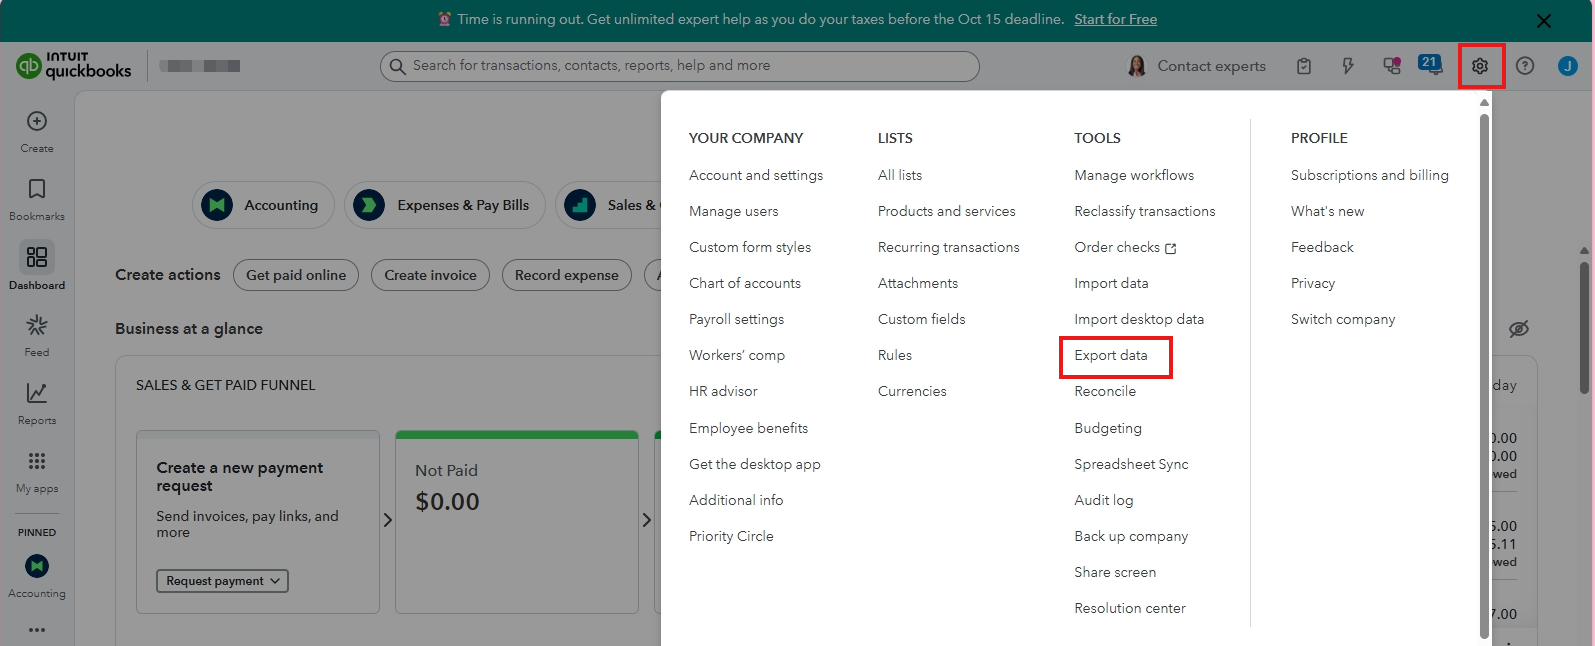Open Reconcile tool
Viewport: 1595px width, 646px height.
tap(1105, 391)
